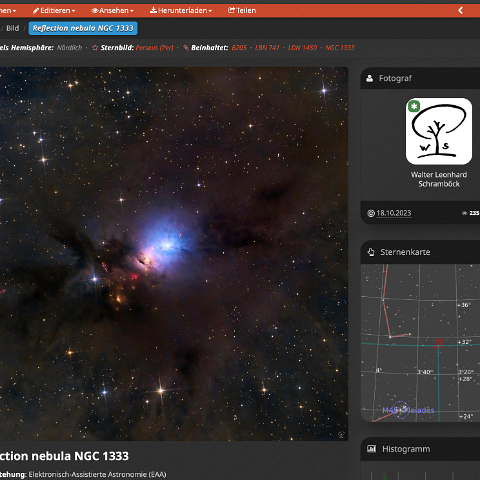Click the red field marker on sky map
The height and width of the screenshot is (480, 480).
(x=439, y=342)
